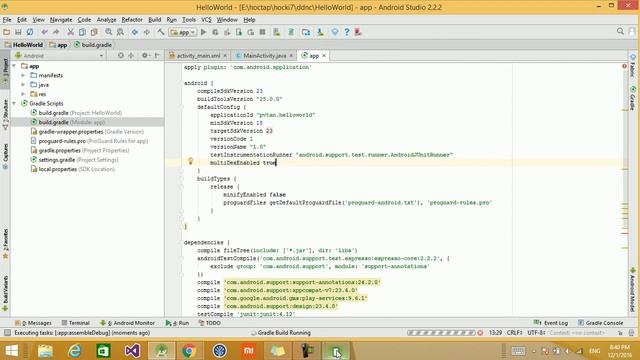Click the Search Everywhere magnifier icon
The width and height of the screenshot is (640, 360).
coord(620,31)
